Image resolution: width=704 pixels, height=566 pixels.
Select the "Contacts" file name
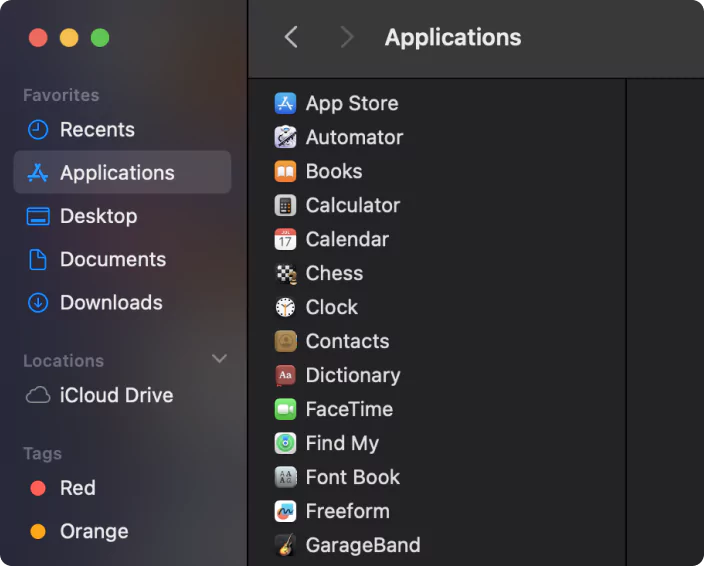[348, 341]
